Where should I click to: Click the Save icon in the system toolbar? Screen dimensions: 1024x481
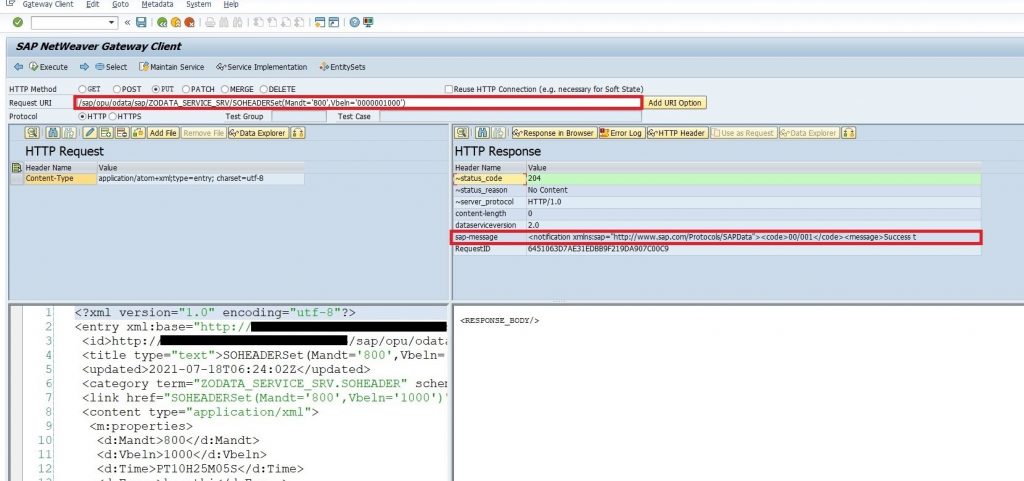coord(141,22)
